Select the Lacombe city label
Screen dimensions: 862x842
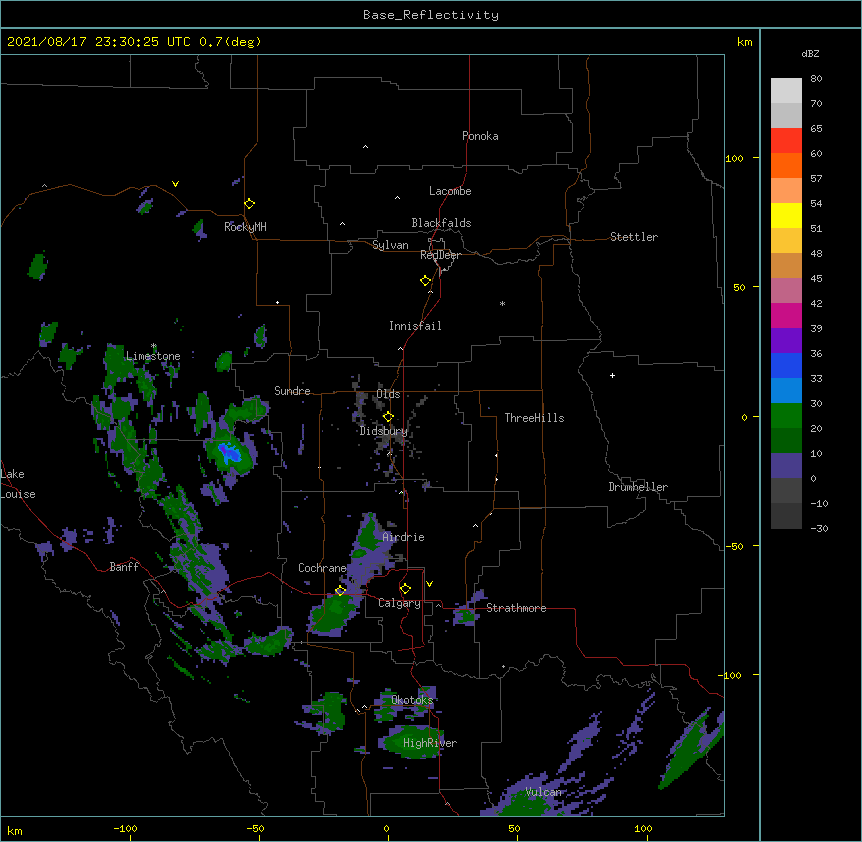450,191
